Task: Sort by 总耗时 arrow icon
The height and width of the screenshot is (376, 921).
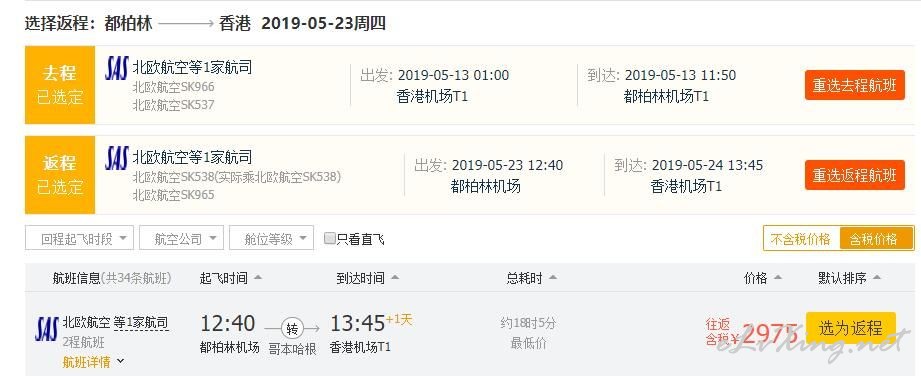Action: pos(553,278)
